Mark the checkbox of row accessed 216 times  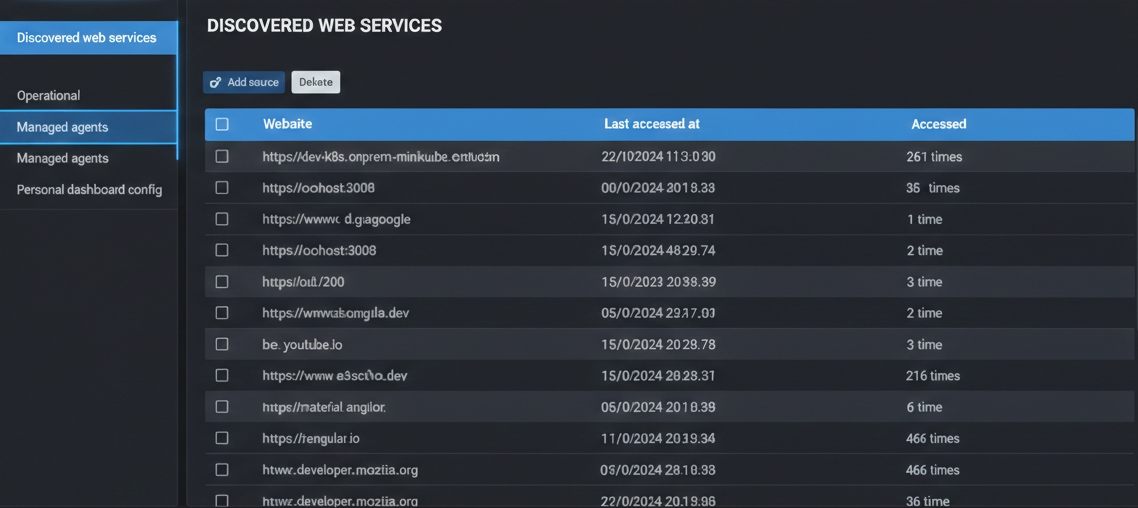pos(222,376)
